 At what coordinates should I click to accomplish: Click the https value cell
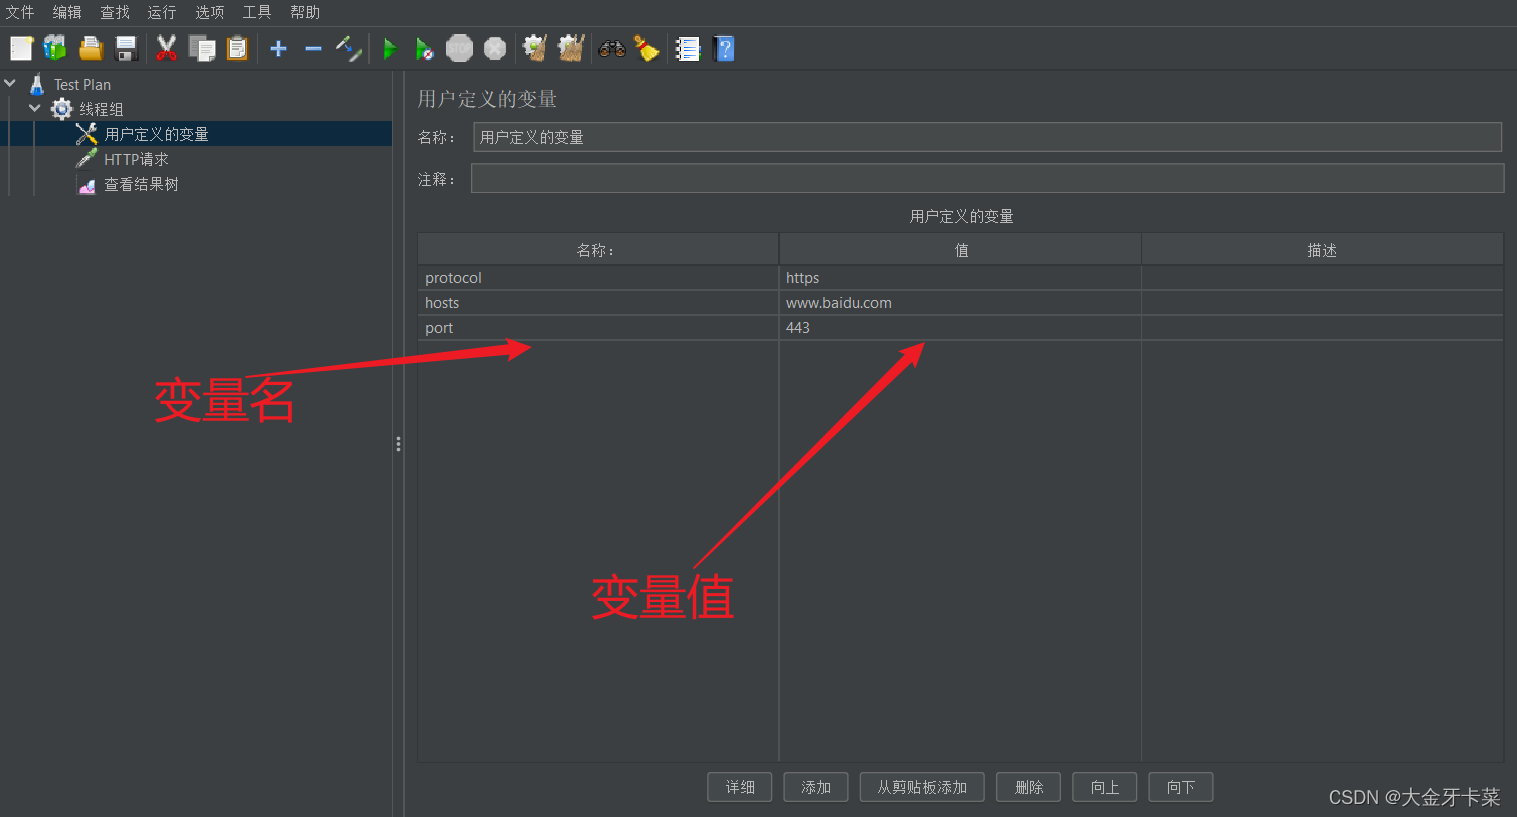click(x=960, y=278)
